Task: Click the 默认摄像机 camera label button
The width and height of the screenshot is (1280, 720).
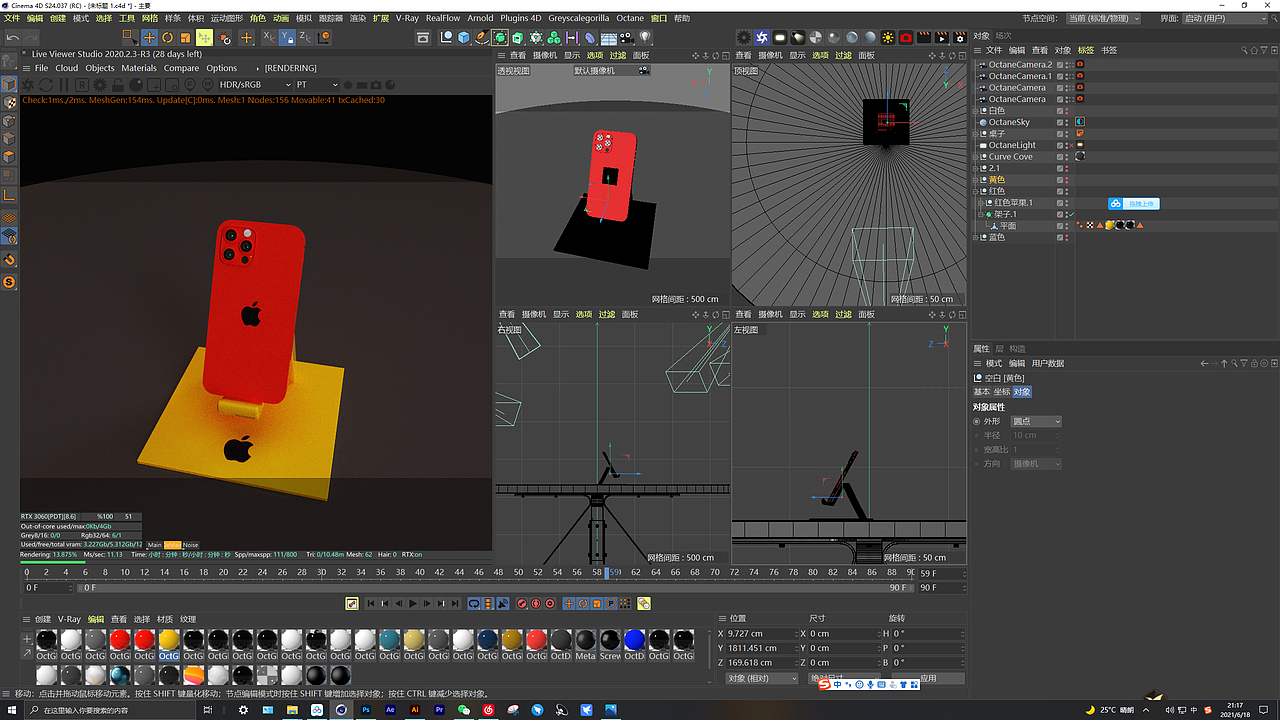Action: point(612,71)
